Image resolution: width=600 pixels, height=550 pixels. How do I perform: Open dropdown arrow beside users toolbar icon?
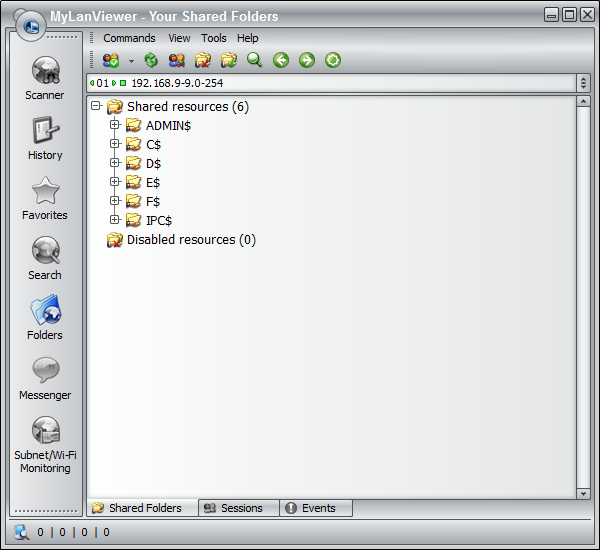pos(131,61)
